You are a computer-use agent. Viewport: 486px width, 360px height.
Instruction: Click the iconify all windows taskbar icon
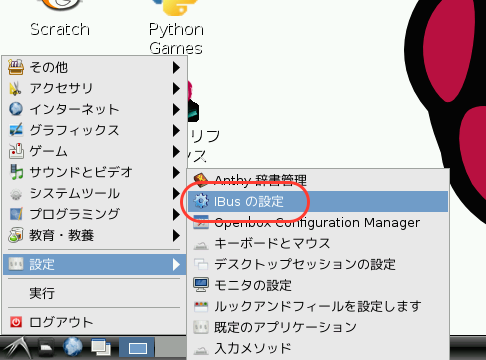point(101,347)
